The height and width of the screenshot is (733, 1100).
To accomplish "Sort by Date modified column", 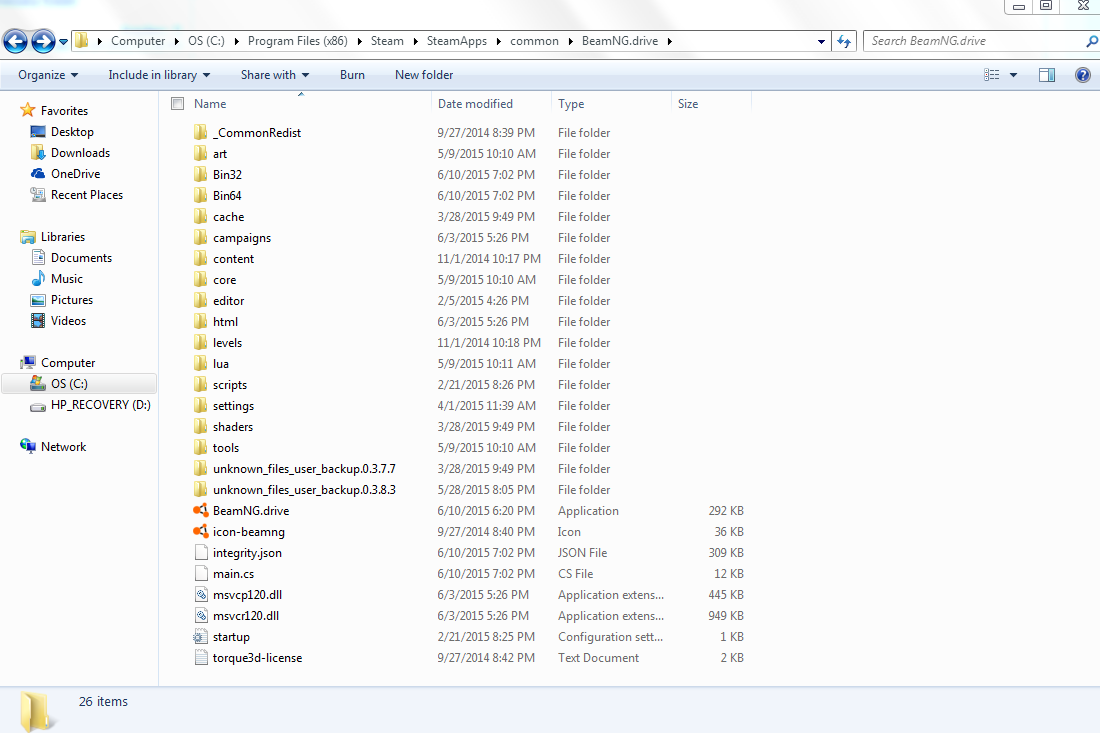I will pyautogui.click(x=476, y=104).
